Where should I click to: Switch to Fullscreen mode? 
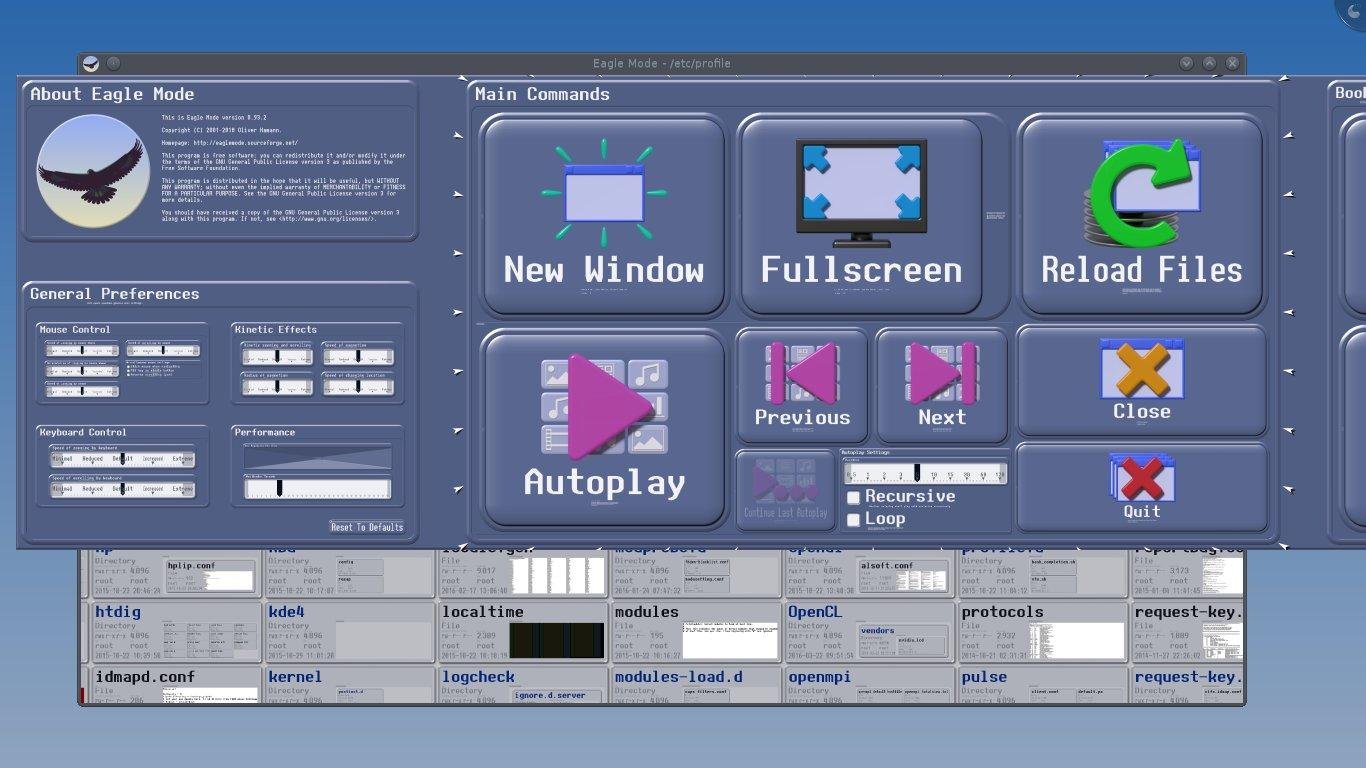tap(861, 216)
